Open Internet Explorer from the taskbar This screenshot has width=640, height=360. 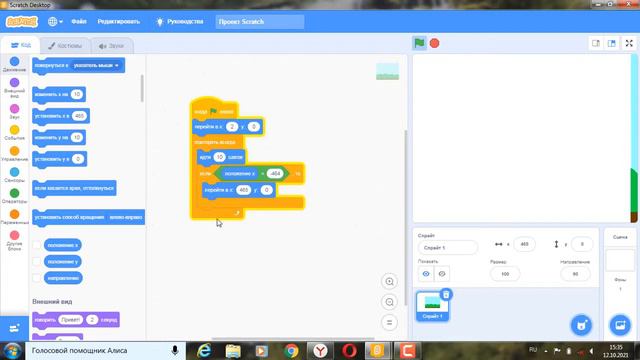[x=204, y=351]
